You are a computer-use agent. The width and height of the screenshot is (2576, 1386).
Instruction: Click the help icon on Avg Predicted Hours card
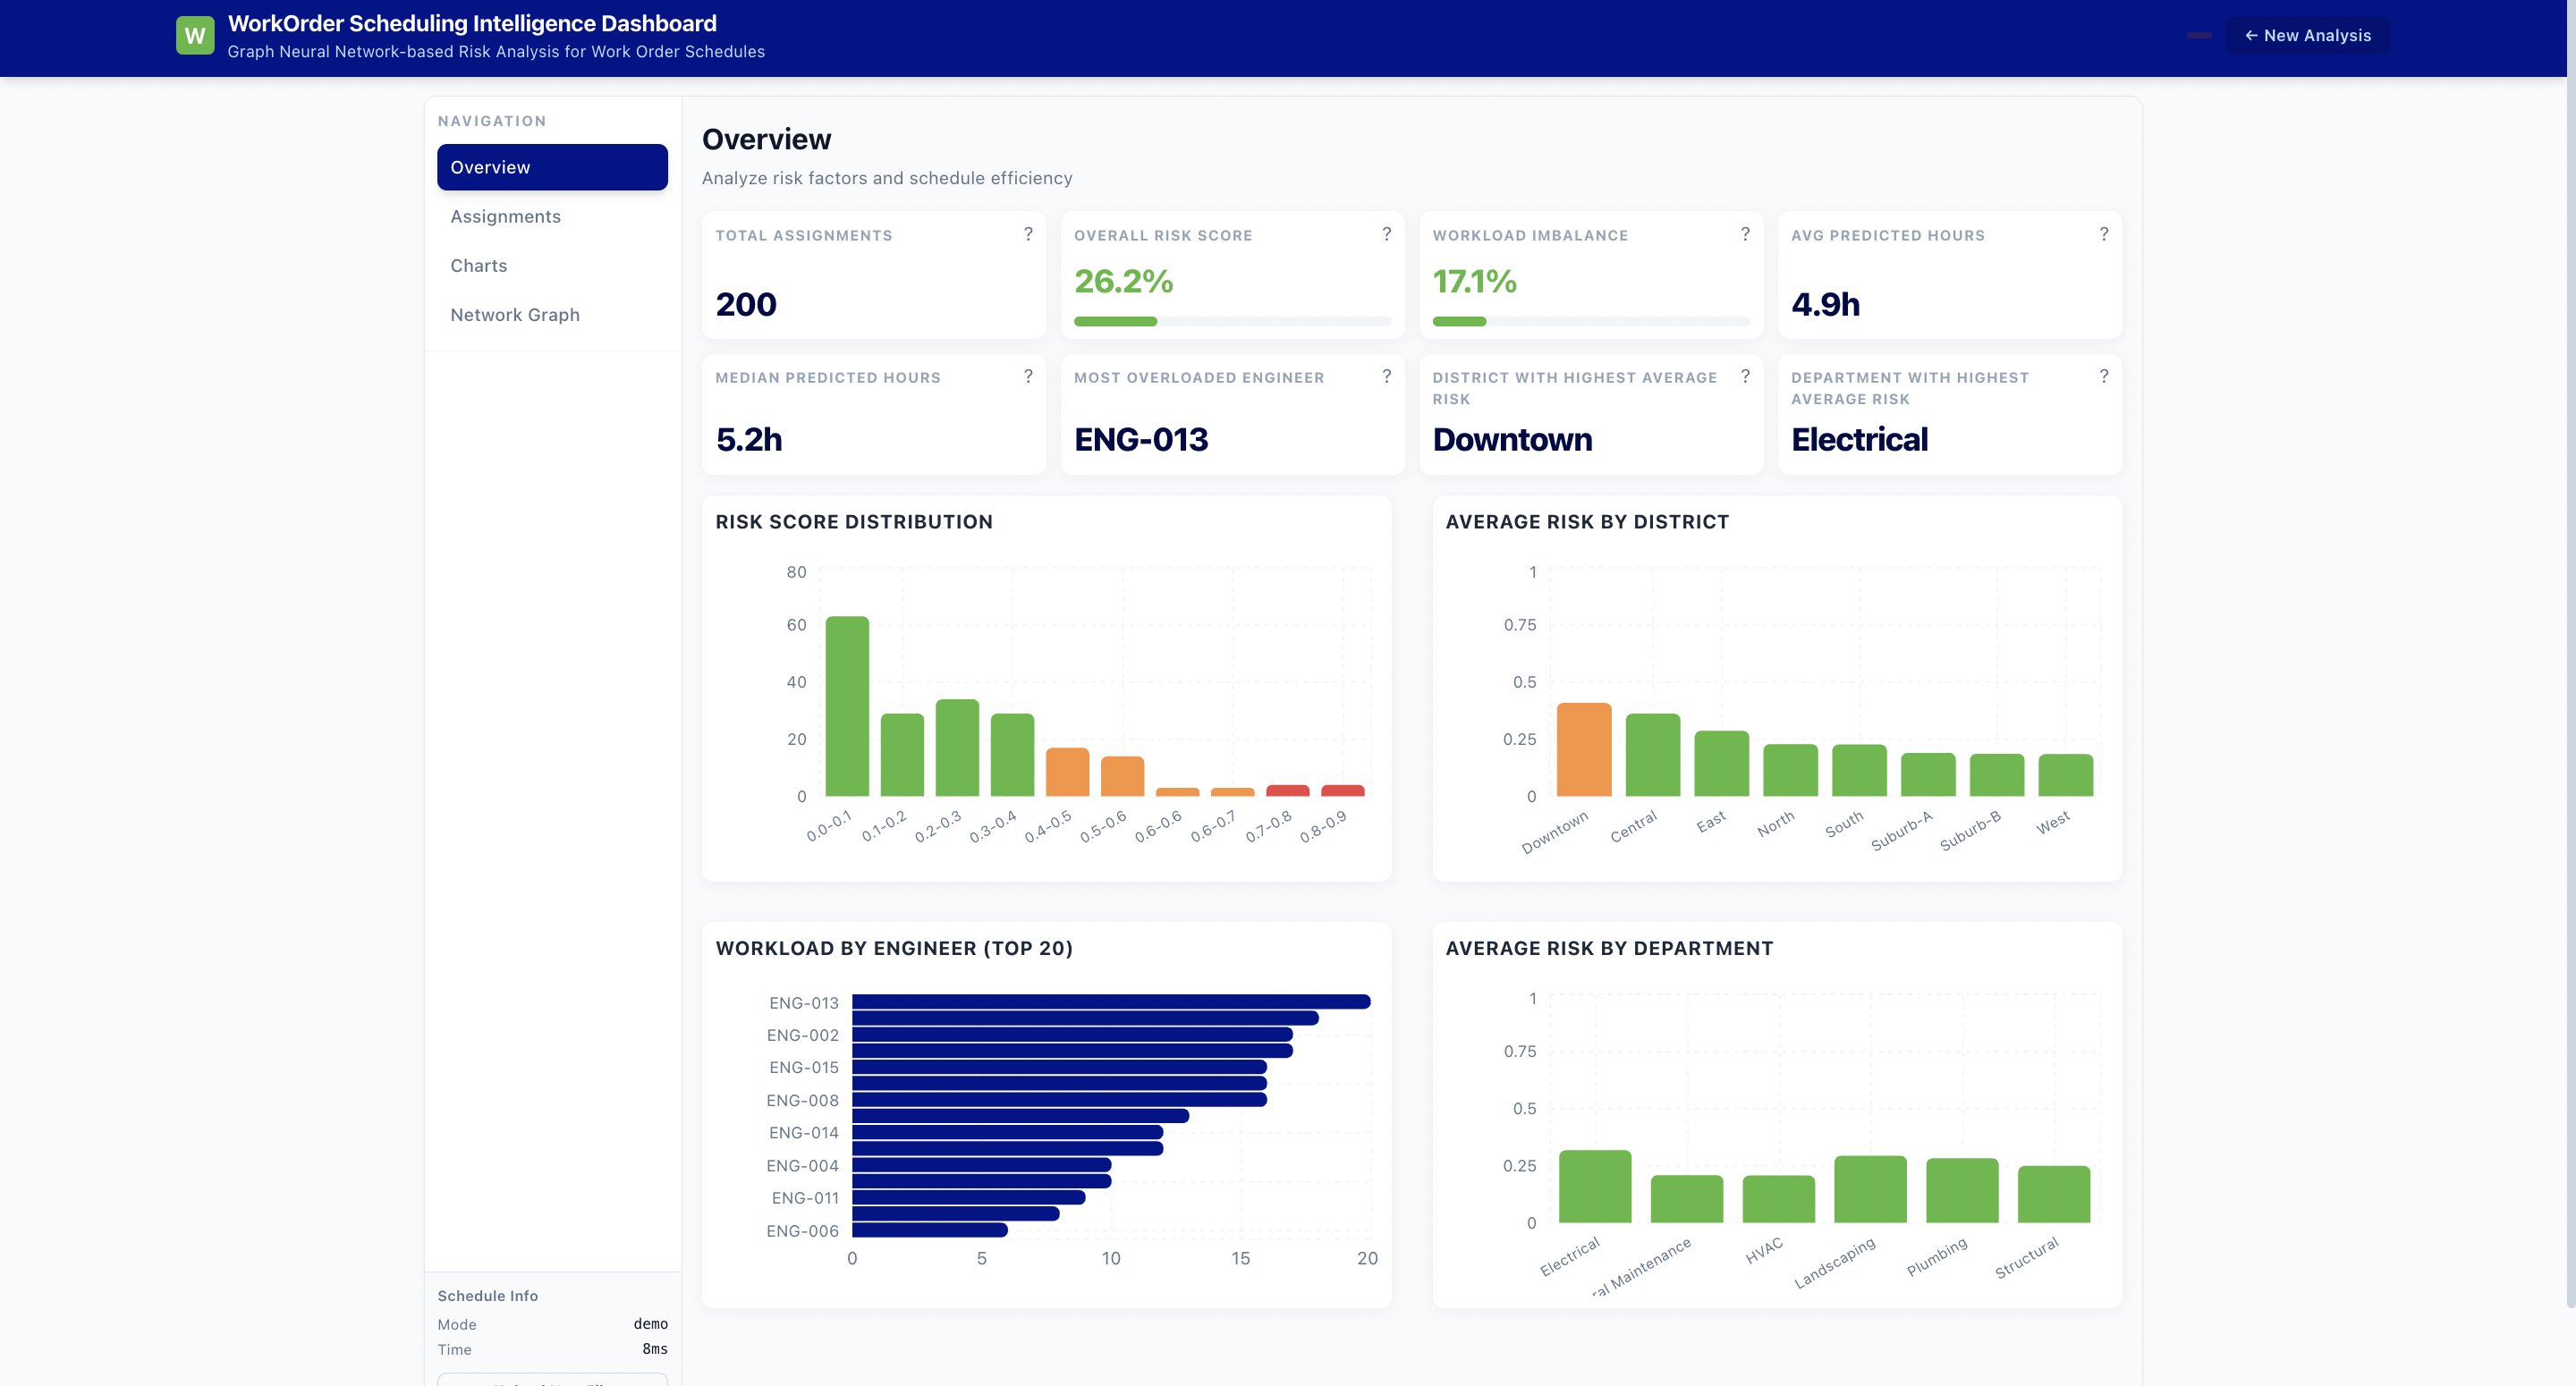[2104, 234]
